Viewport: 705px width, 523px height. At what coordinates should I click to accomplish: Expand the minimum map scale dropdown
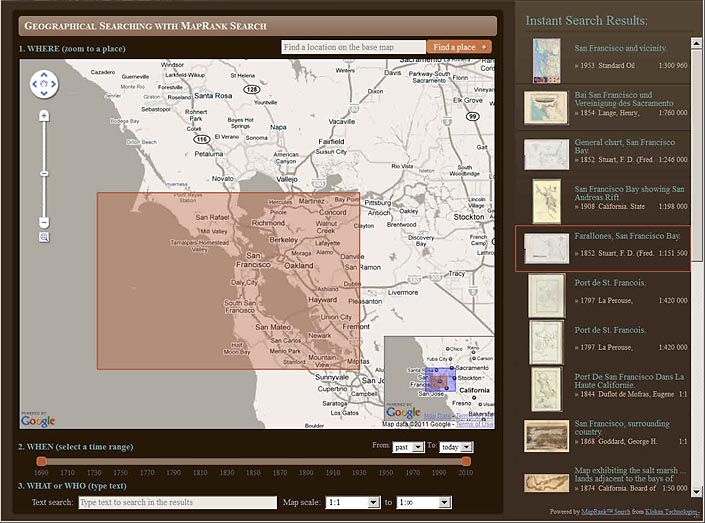coord(346,502)
